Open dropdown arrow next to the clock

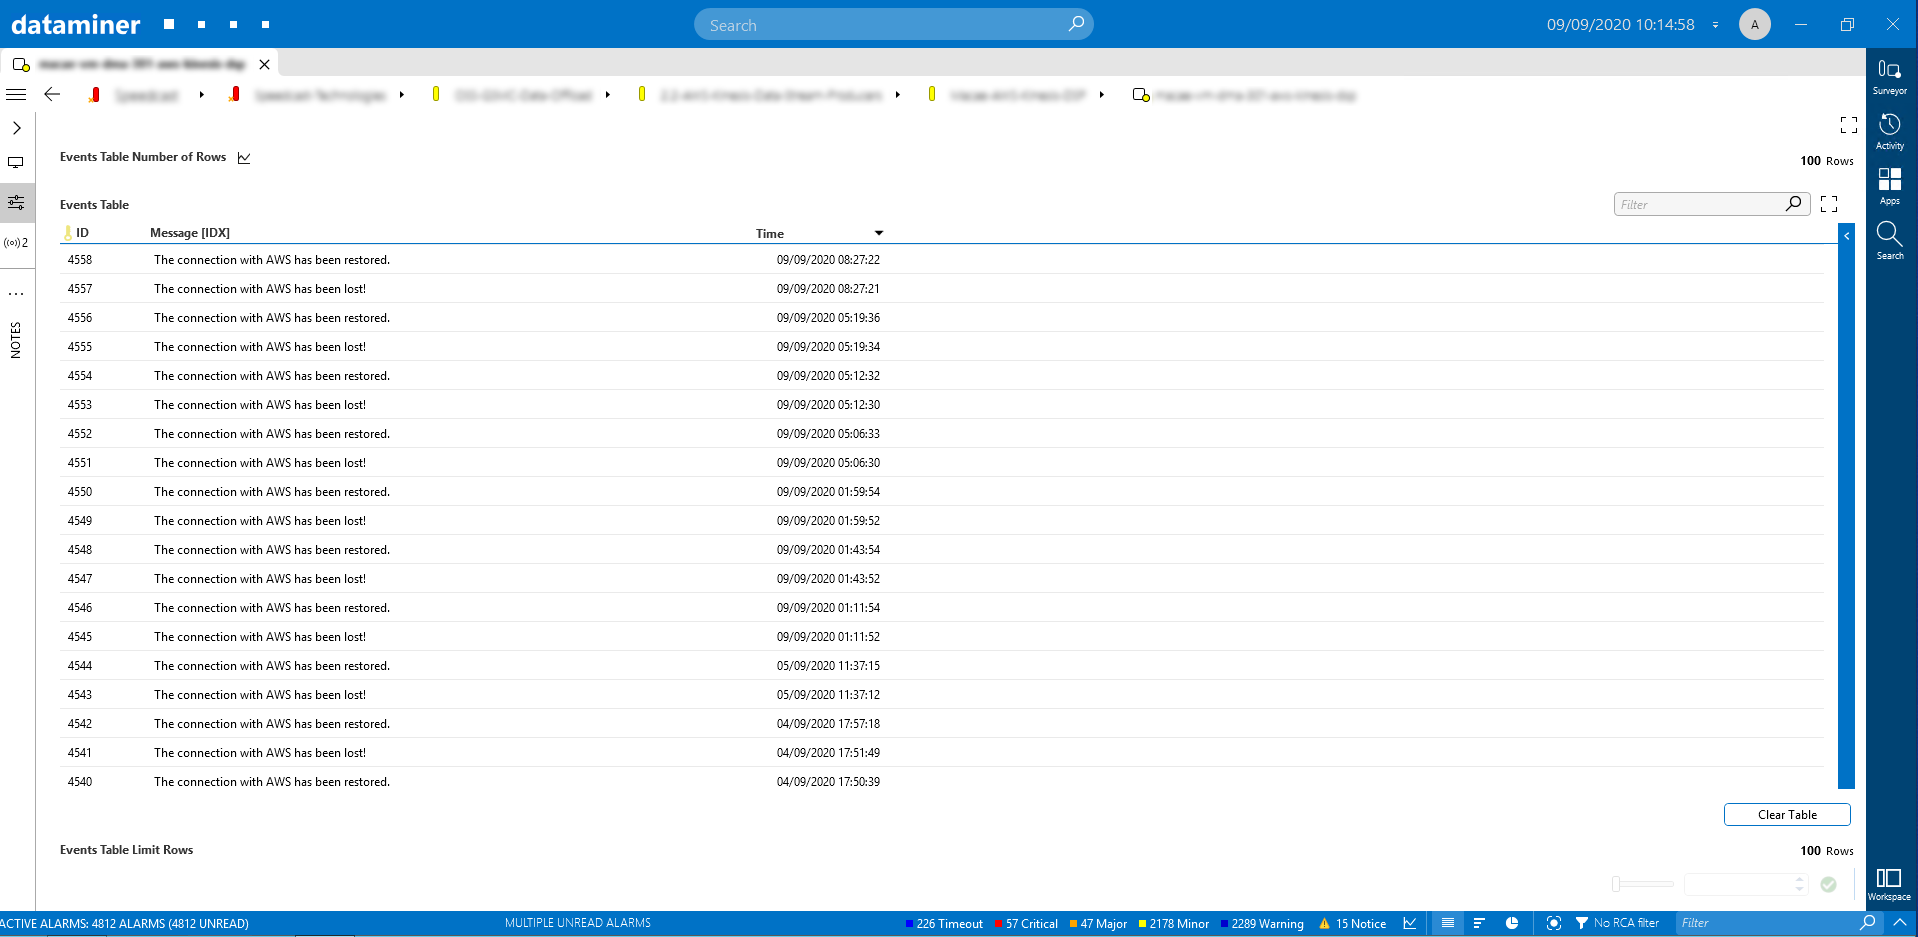(1715, 25)
